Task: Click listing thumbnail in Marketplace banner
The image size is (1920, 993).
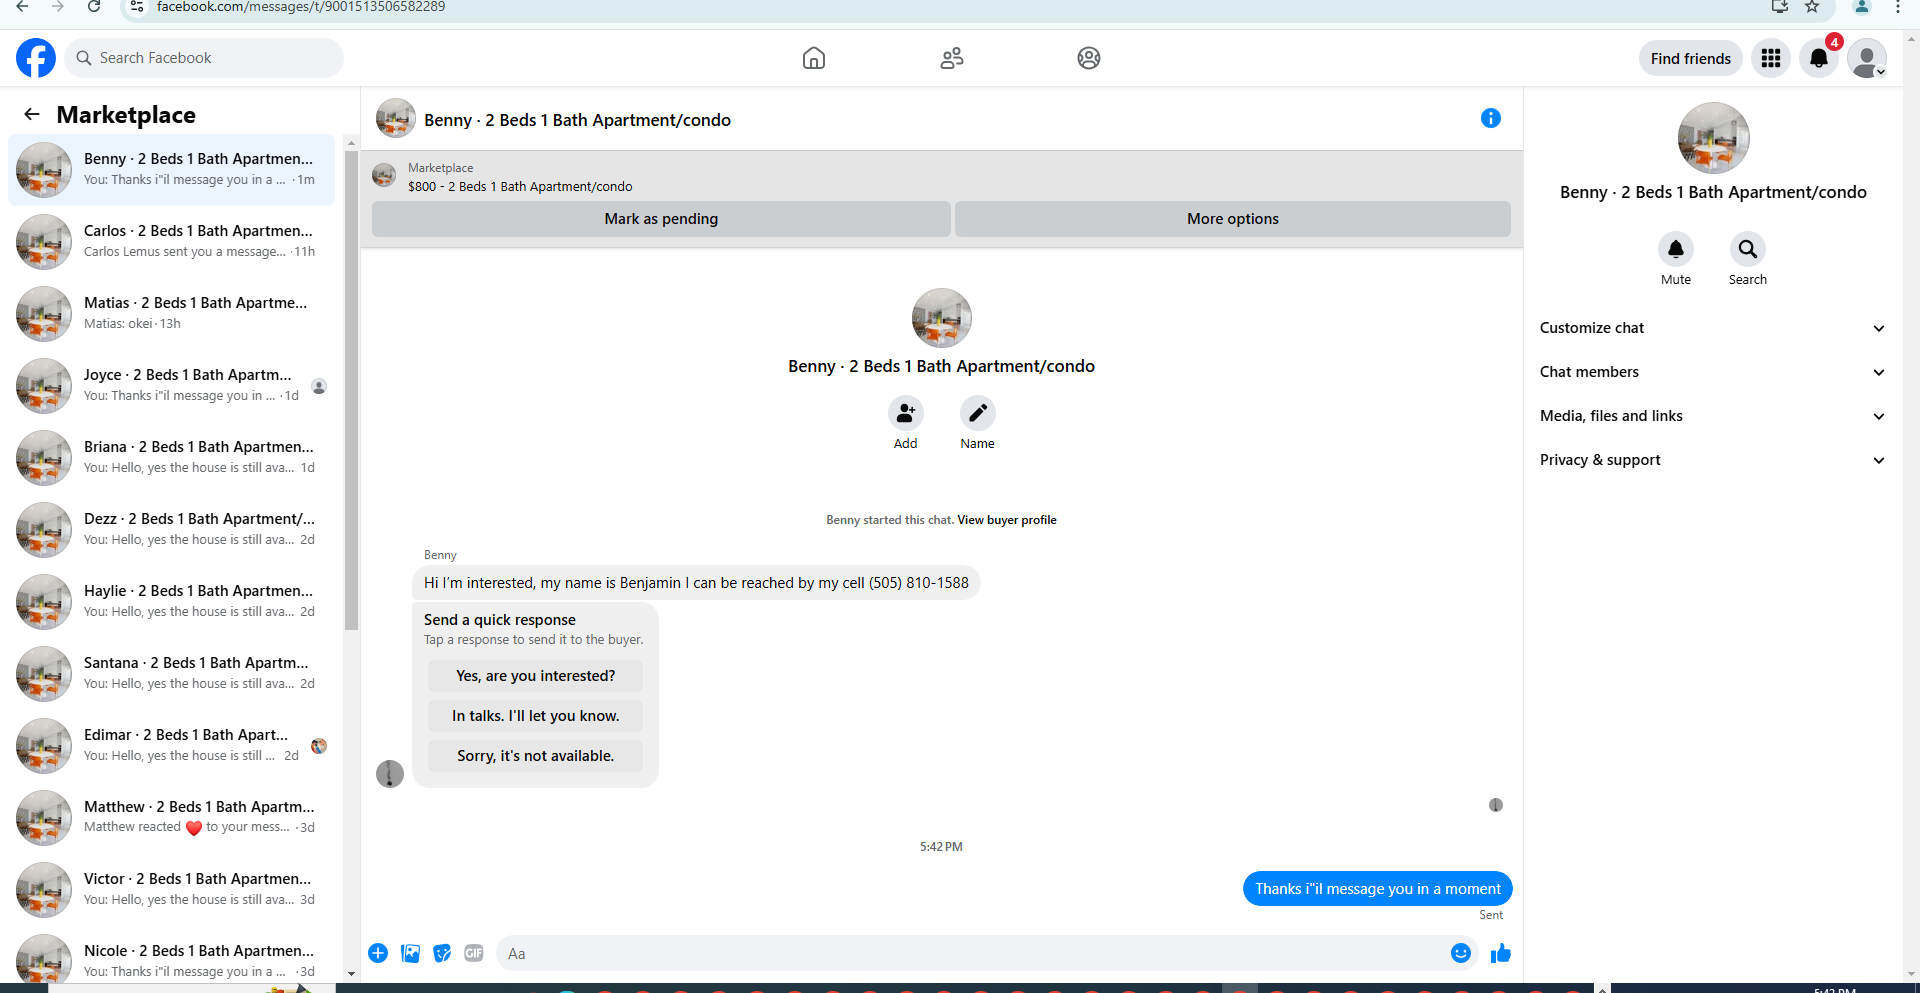Action: click(x=384, y=176)
